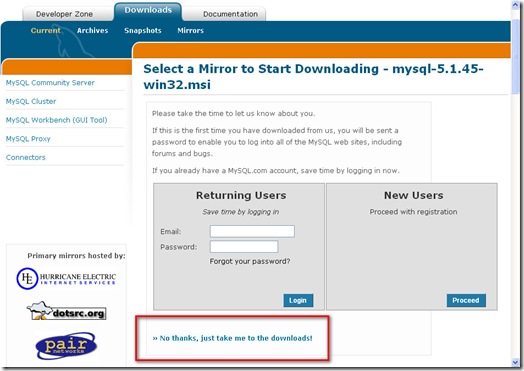524x371 pixels.
Task: Focus the Password input field
Action: (244, 247)
